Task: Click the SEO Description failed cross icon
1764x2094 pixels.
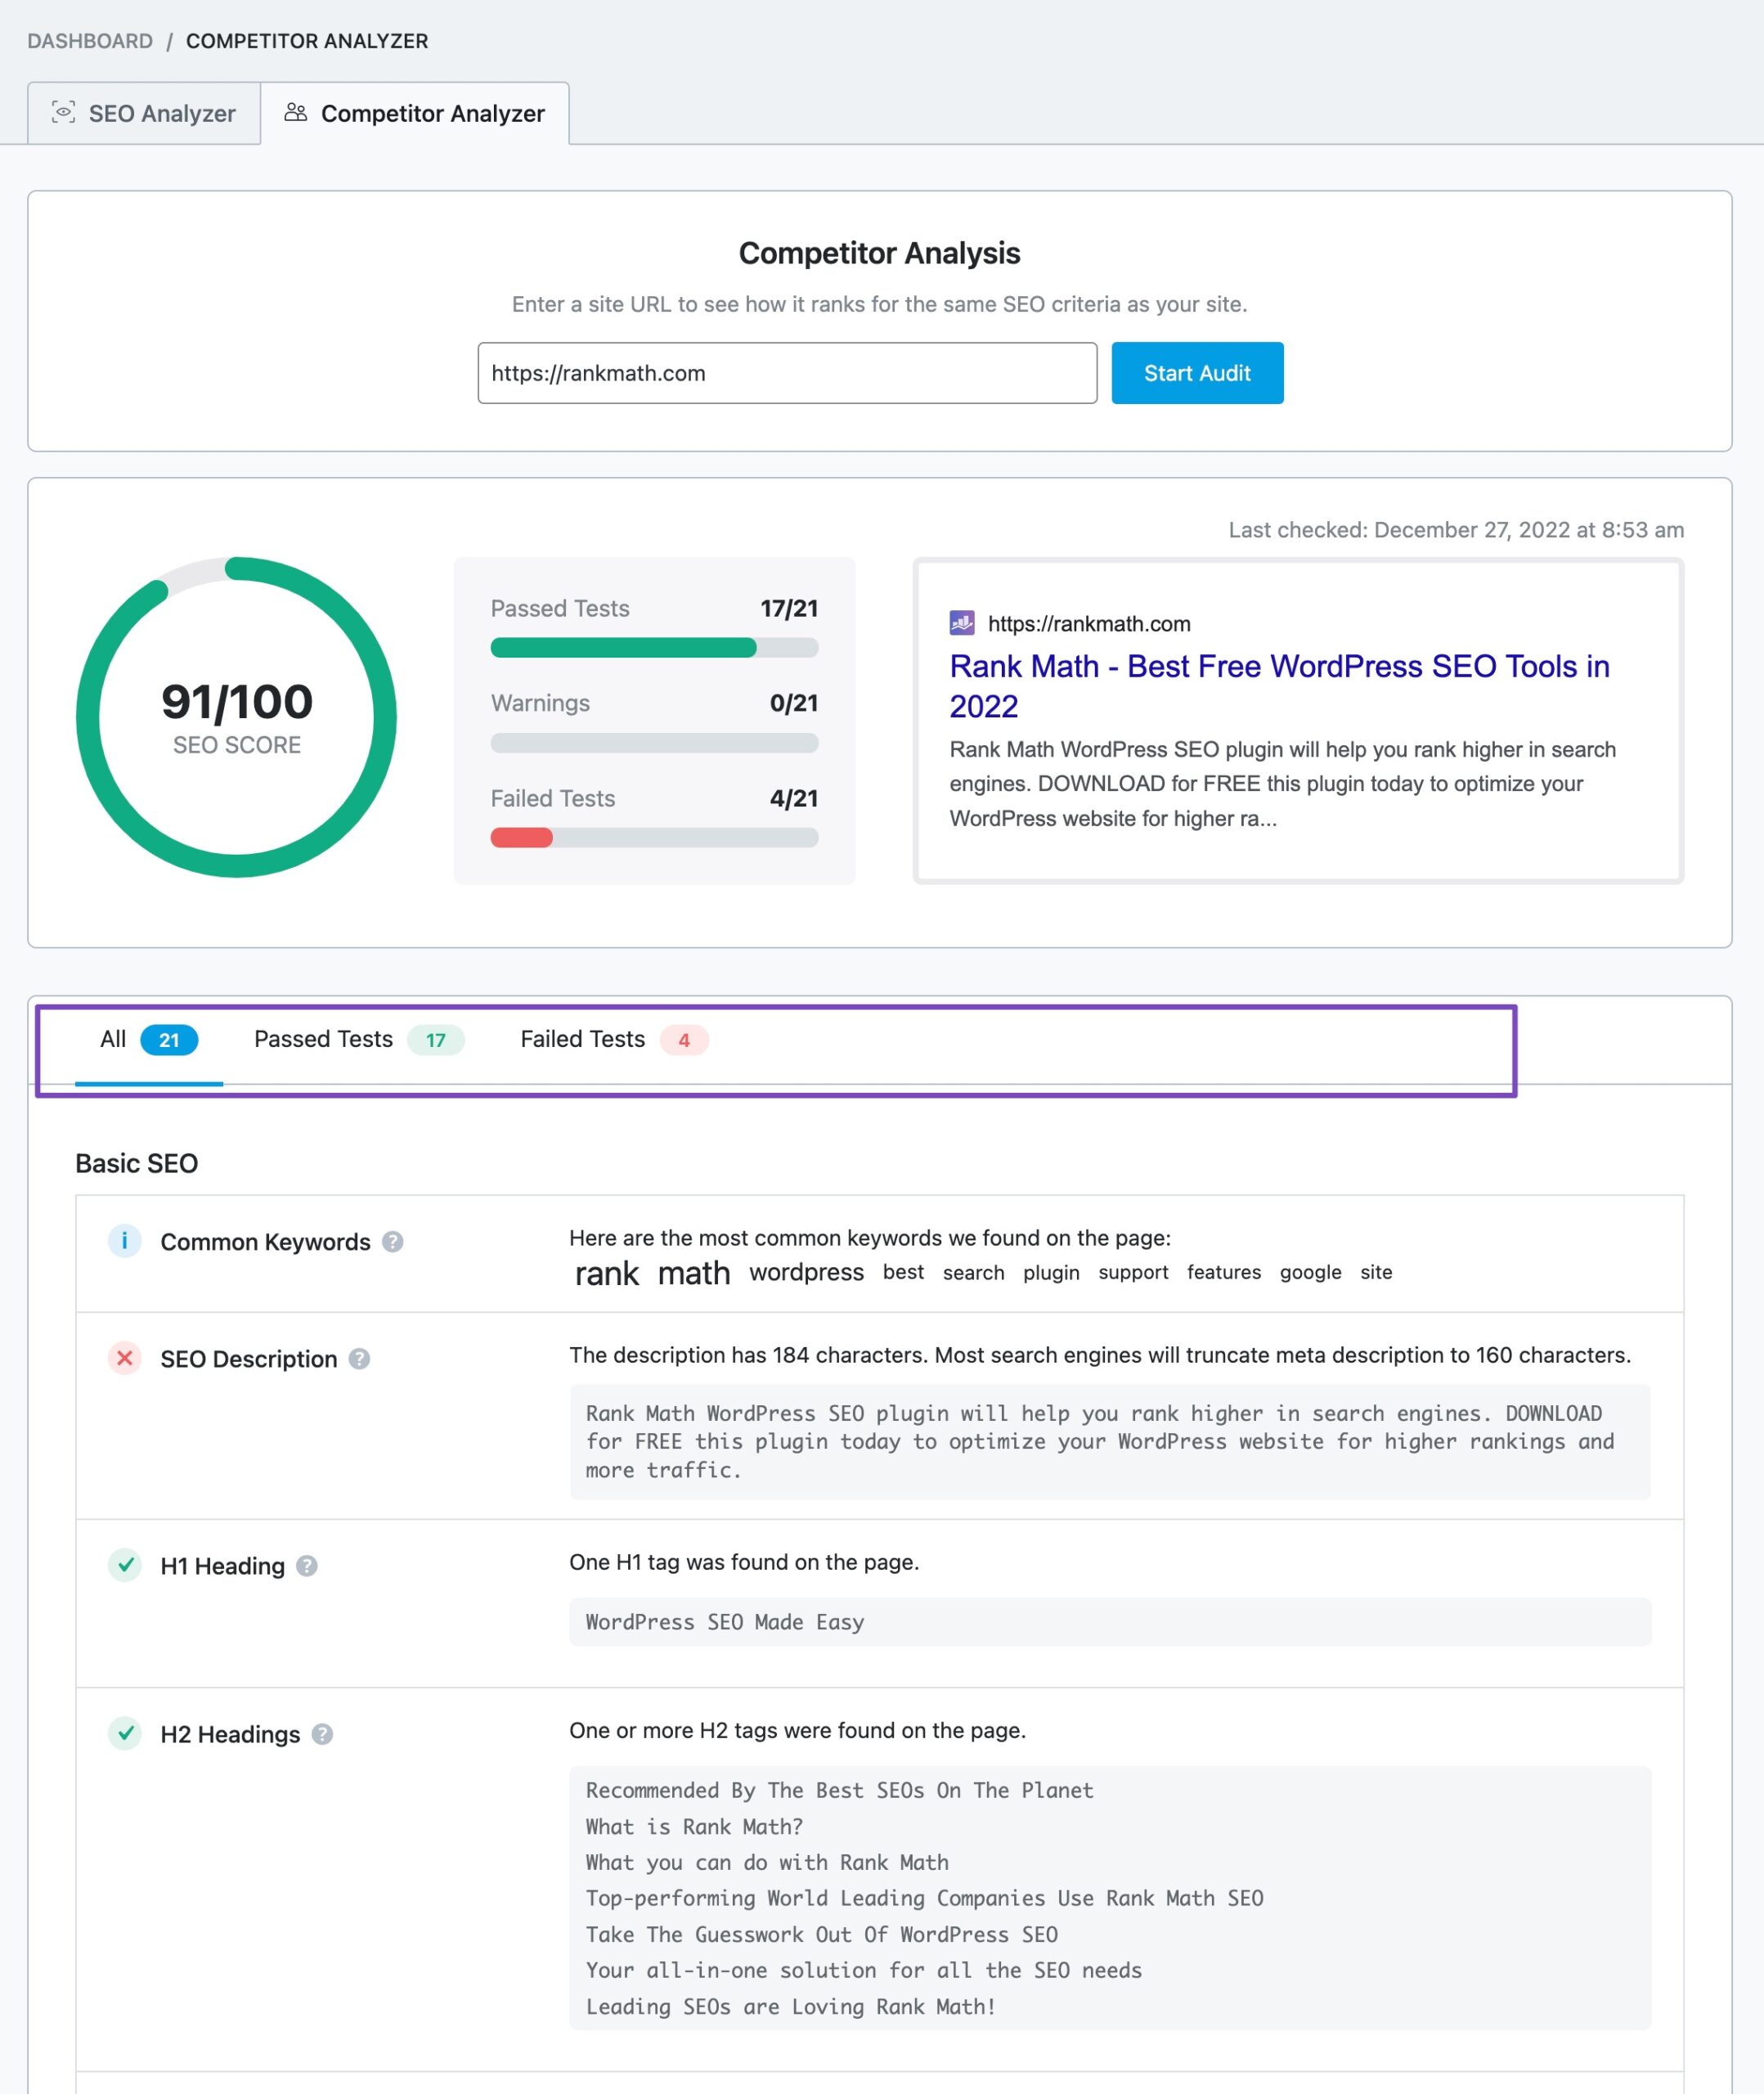Action: point(124,1358)
